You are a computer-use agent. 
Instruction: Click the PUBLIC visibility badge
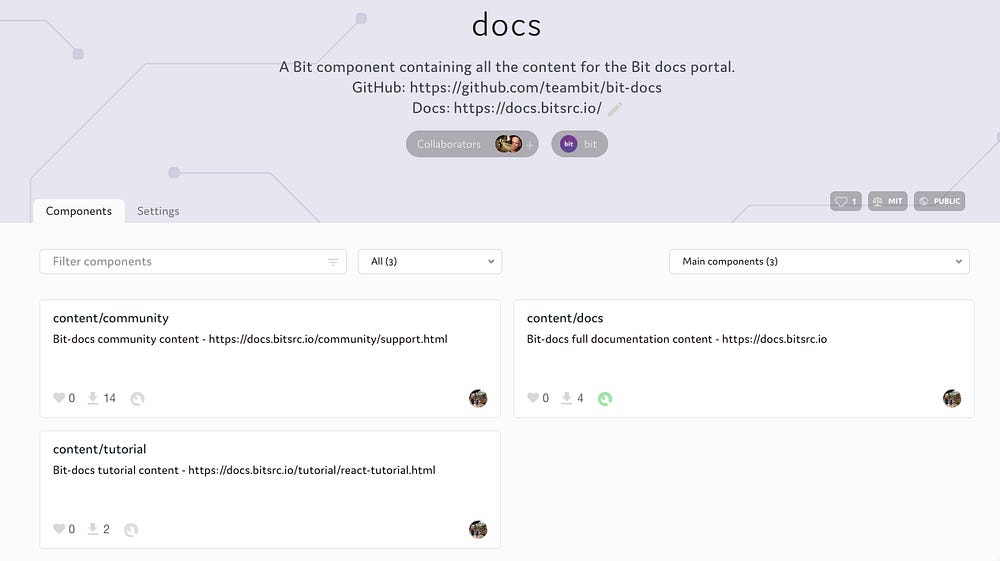[x=939, y=201]
